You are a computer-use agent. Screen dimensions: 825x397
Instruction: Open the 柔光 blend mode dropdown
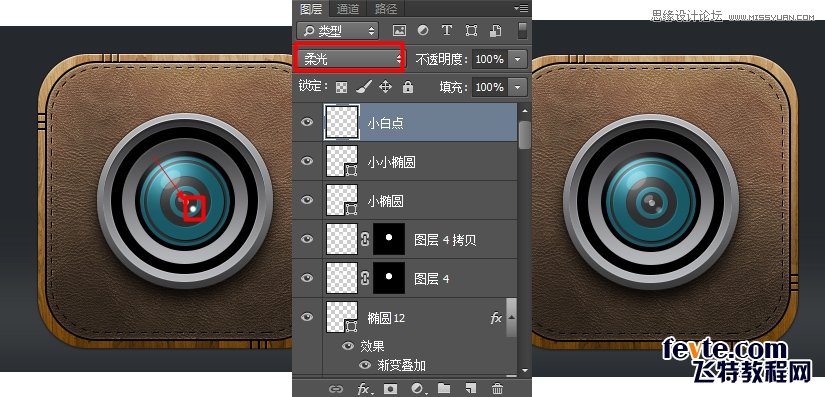(350, 58)
